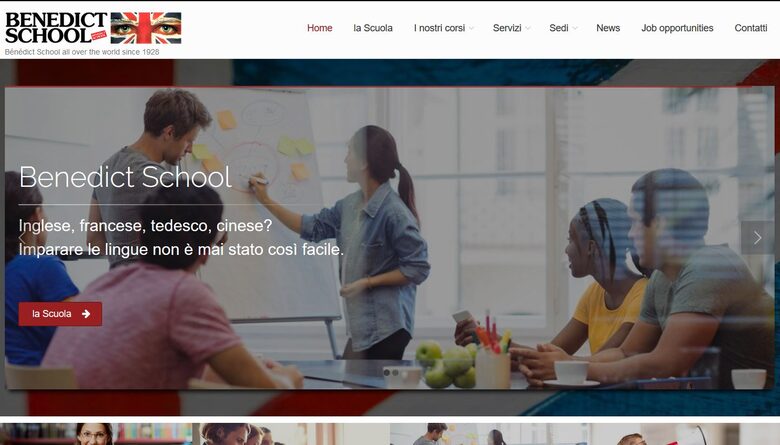Viewport: 780px width, 445px height.
Task: Expand the I nostri corsi dropdown arrow
Action: [471, 28]
